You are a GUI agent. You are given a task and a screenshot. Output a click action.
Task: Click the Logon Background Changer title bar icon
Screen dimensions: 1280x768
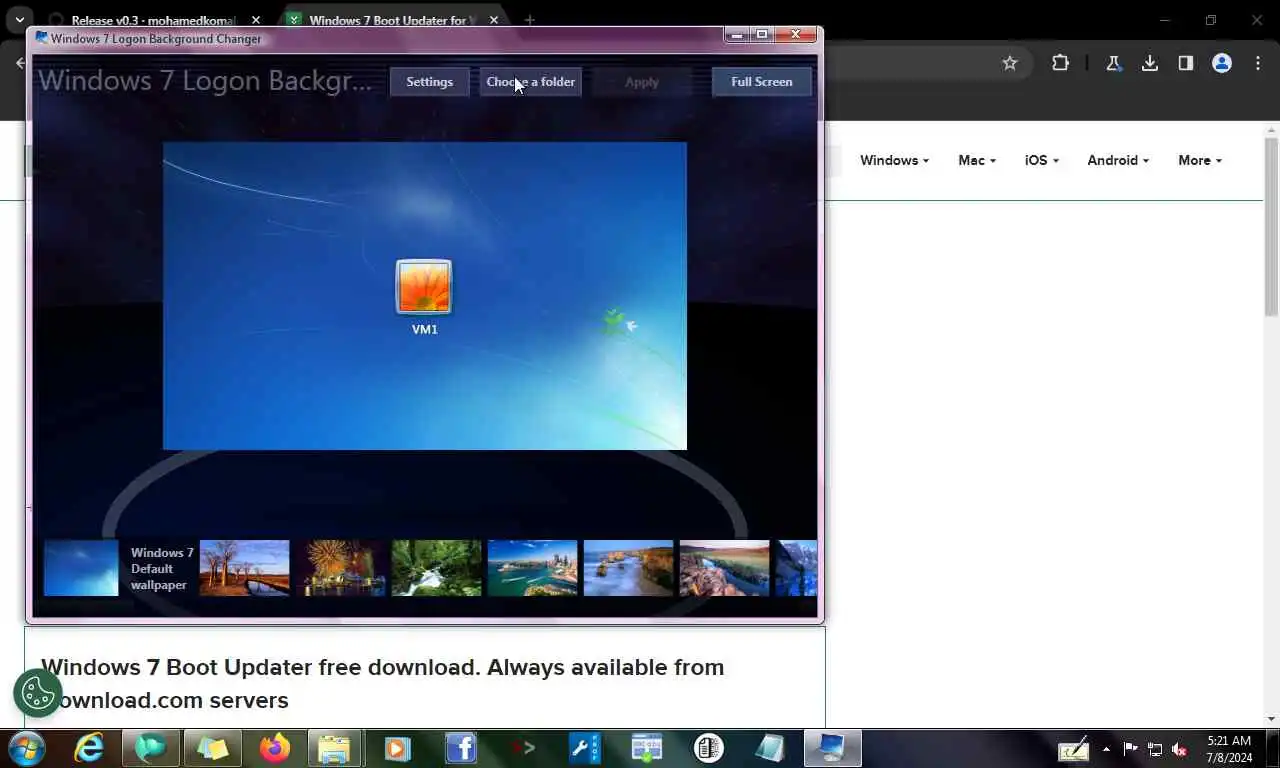41,38
